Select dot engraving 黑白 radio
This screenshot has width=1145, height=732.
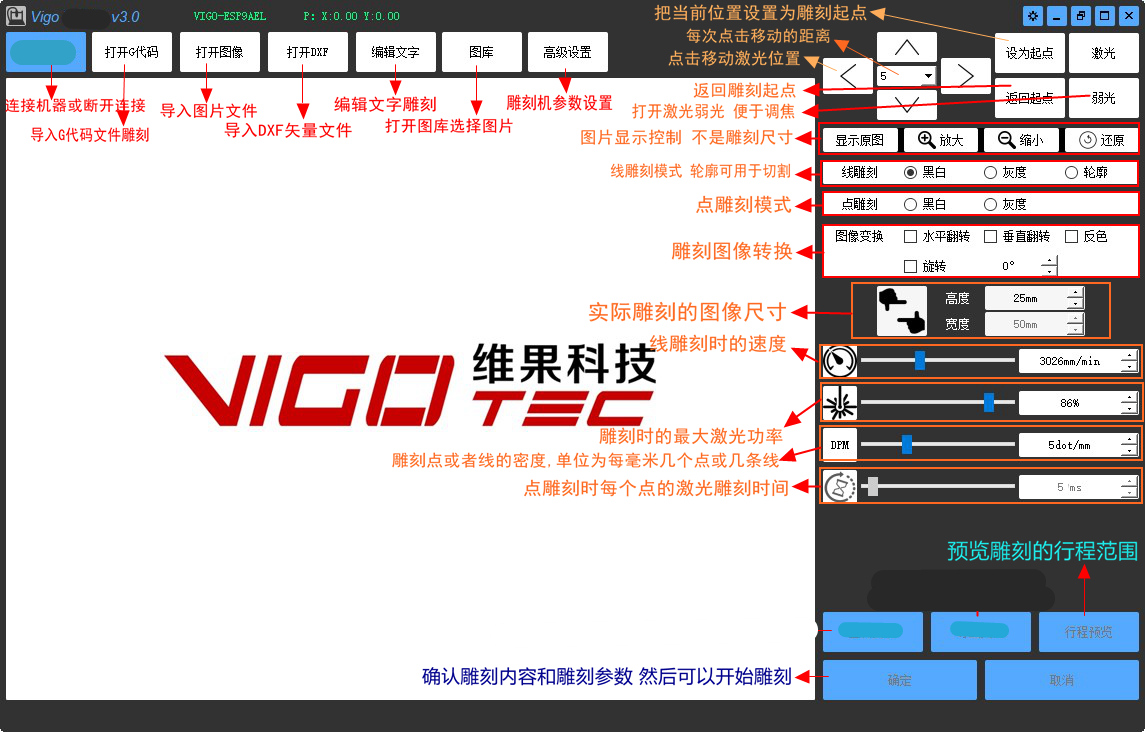click(x=911, y=205)
